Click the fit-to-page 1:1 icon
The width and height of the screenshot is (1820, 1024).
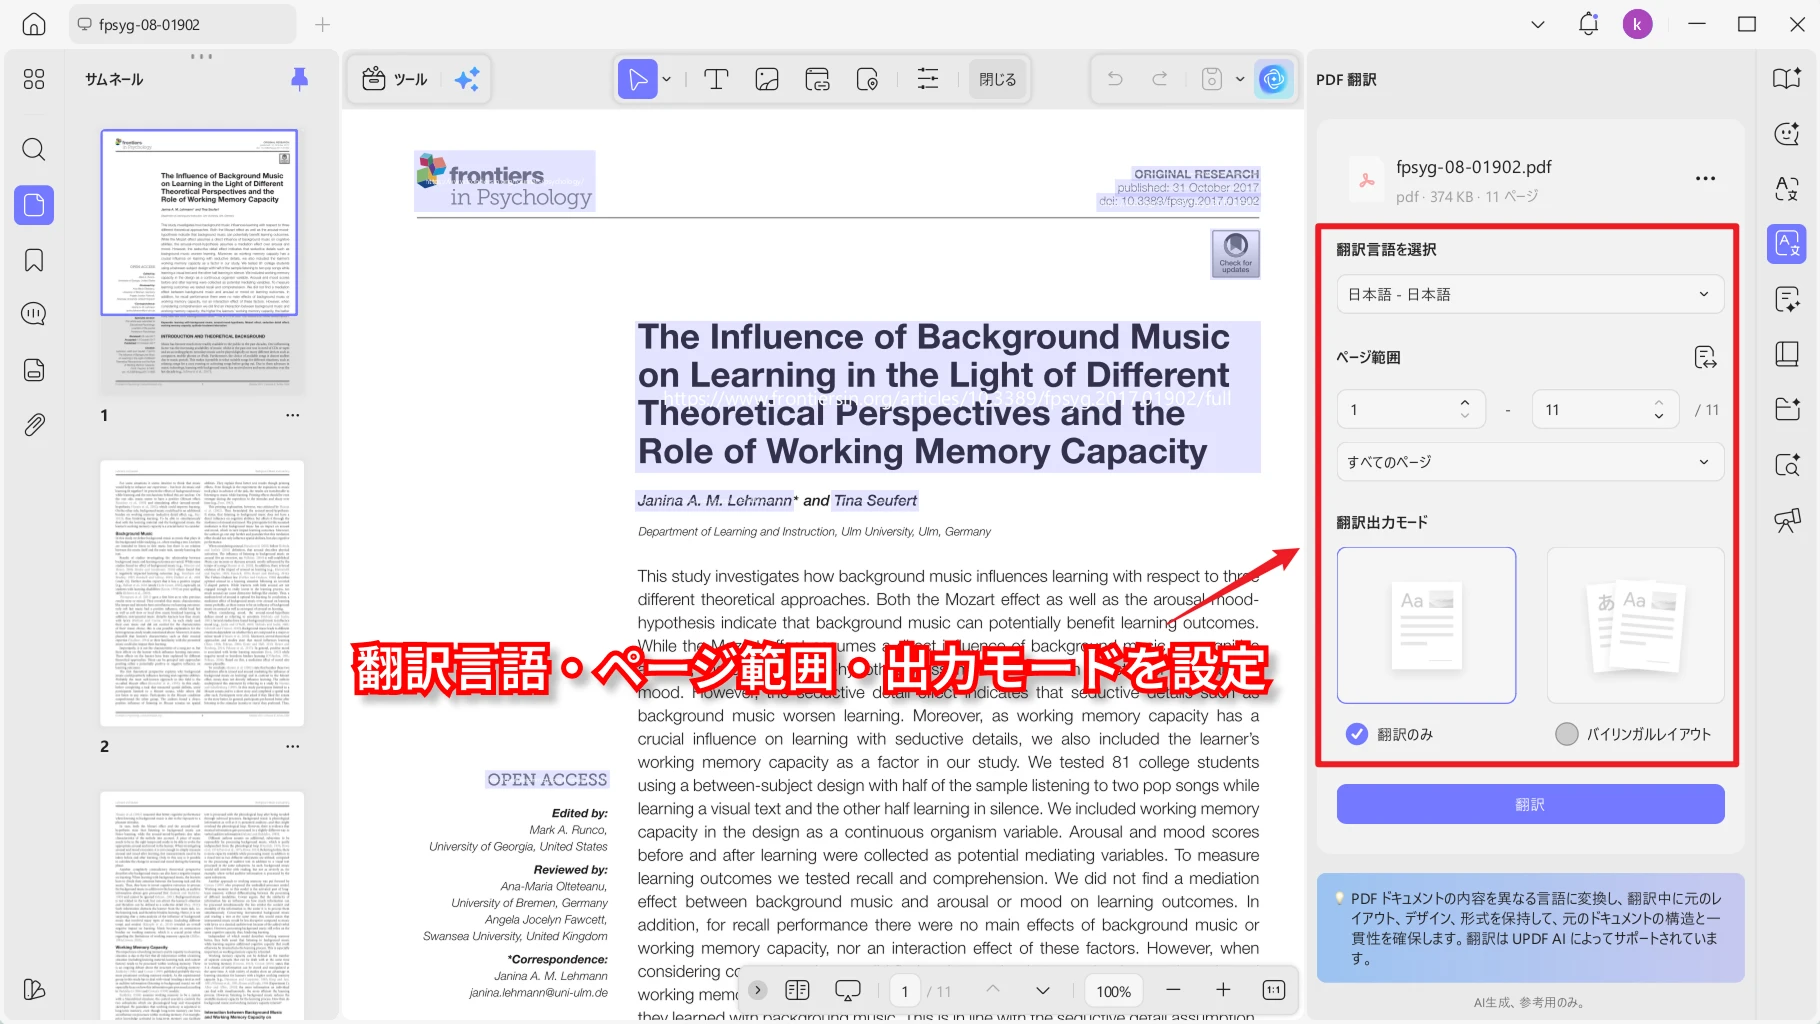1273,990
